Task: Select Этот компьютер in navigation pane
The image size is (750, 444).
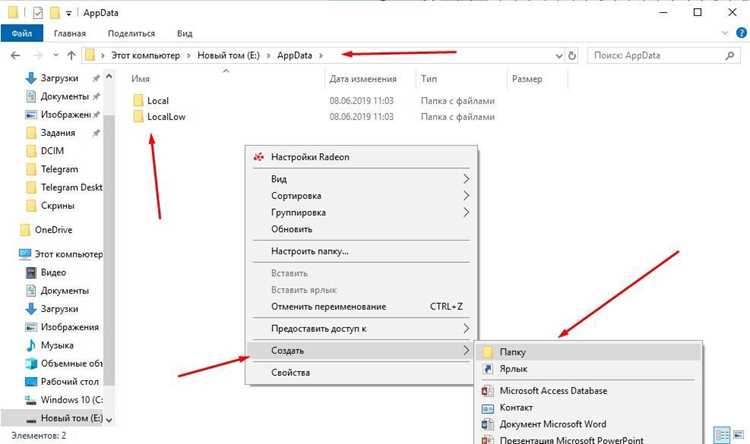Action: 68,254
